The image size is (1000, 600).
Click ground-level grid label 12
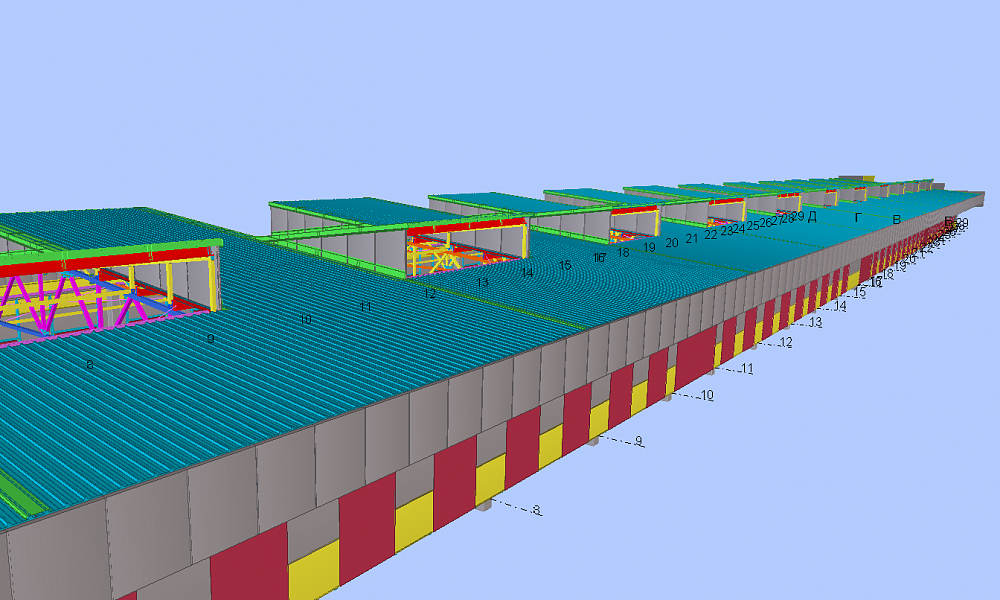(786, 342)
